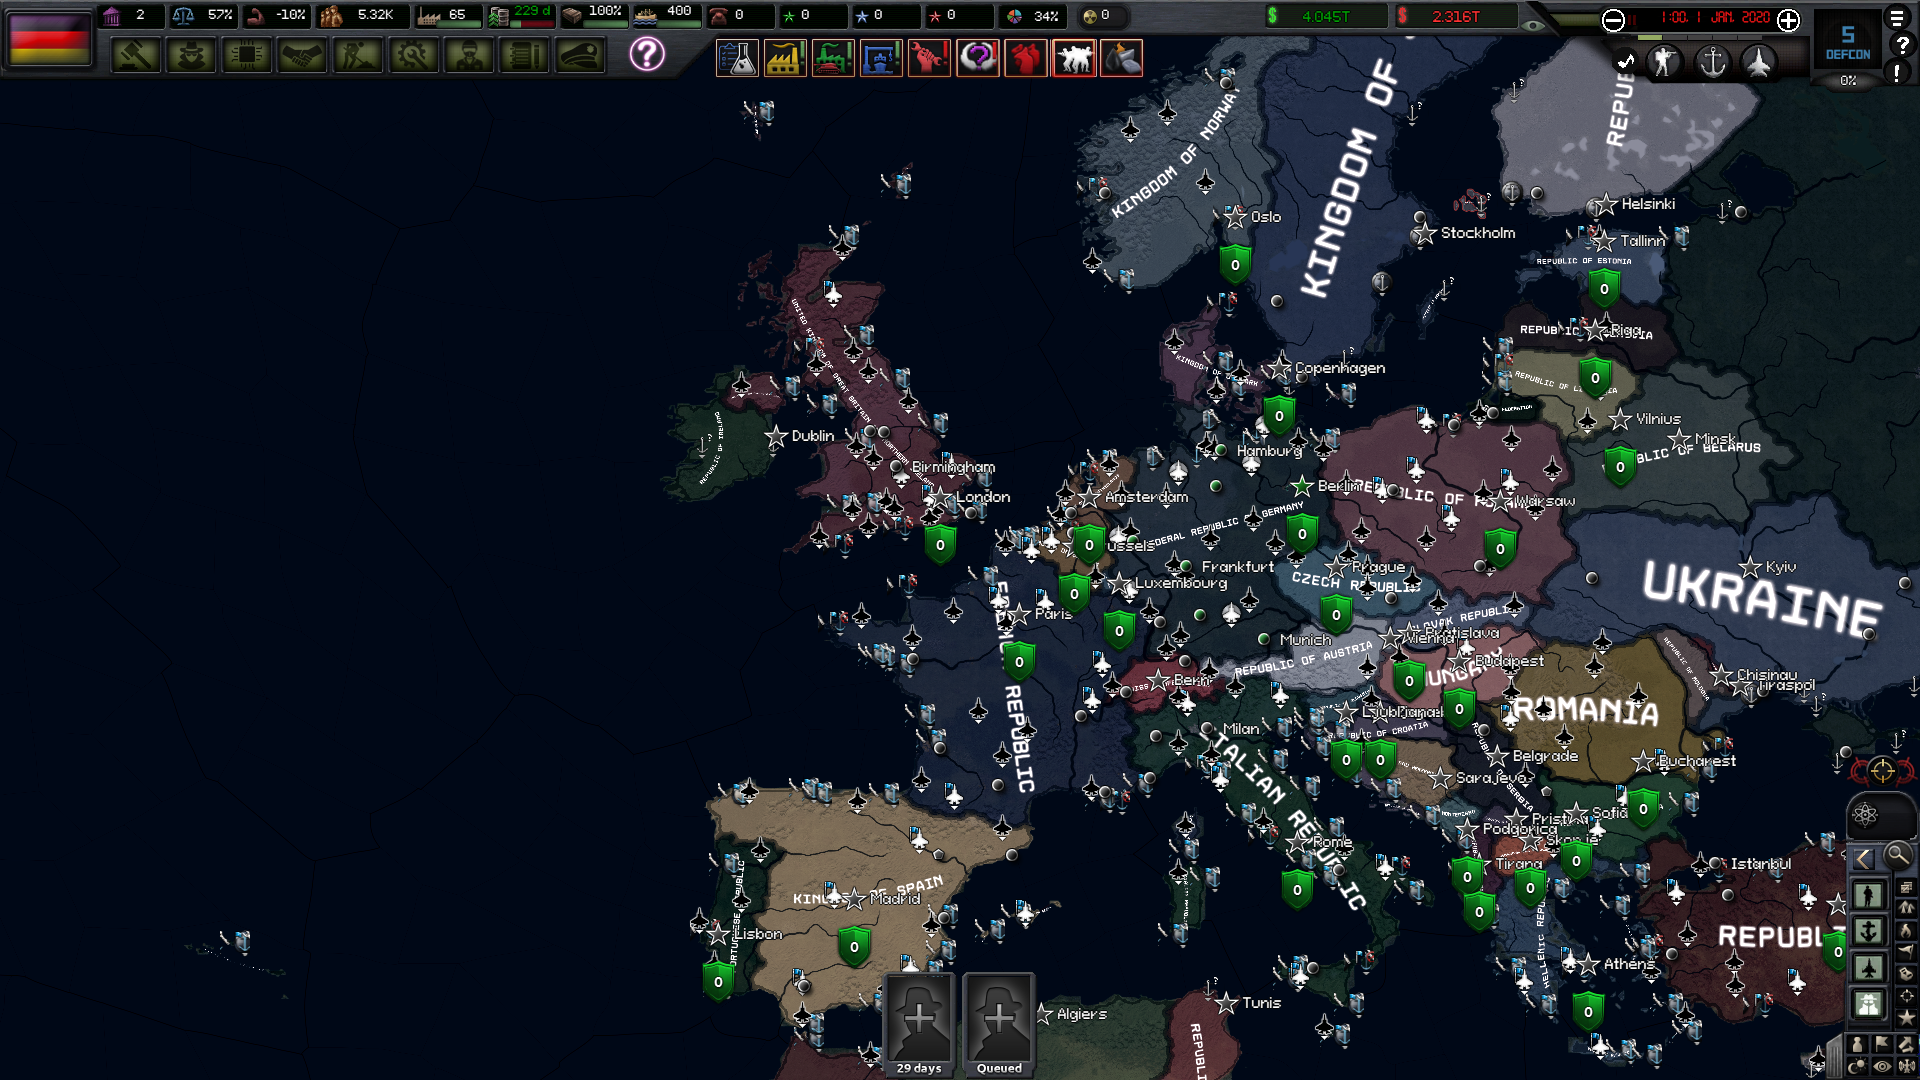The image size is (1920, 1080).
Task: Click the coal and ingot resource alert
Action: pyautogui.click(x=1121, y=58)
